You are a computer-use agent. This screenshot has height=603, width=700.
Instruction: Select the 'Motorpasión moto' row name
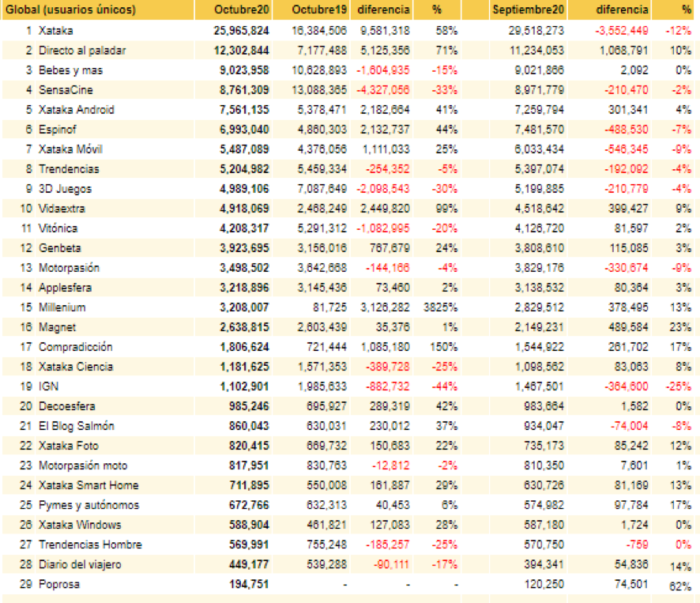[83, 466]
